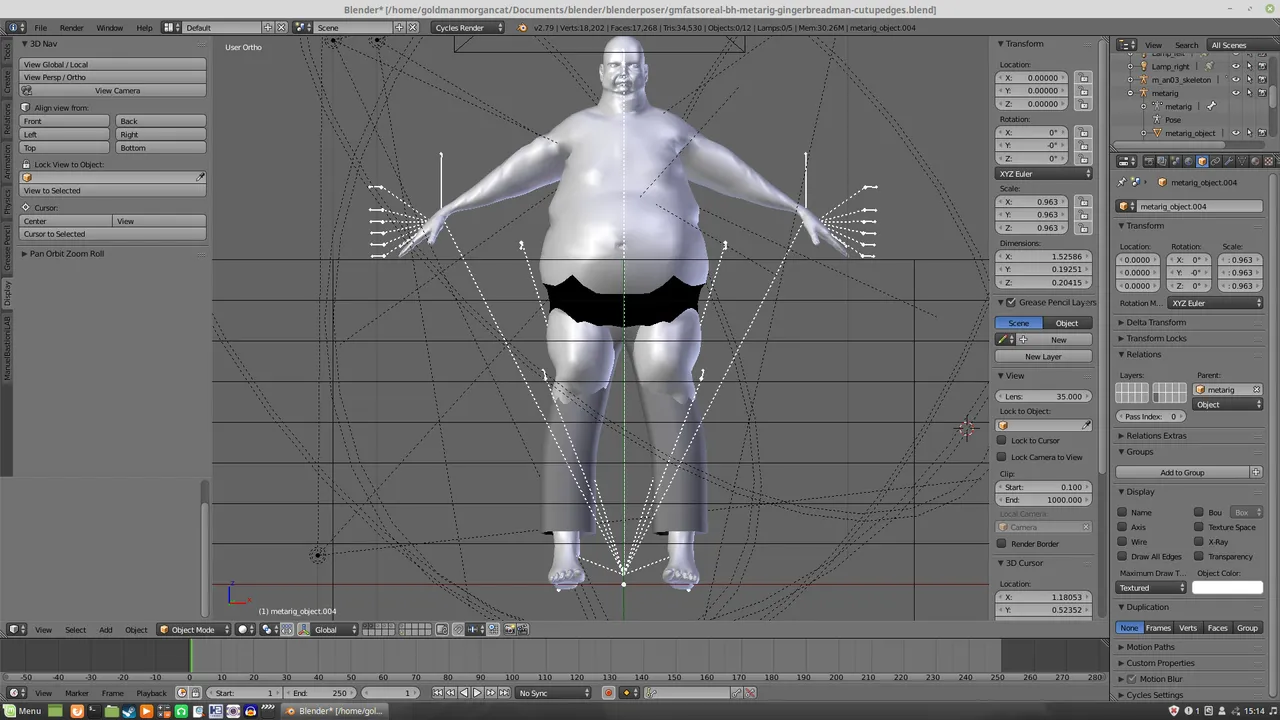Hide Lamp_right with its eye icon
Screen dimensions: 1280x720
point(1235,66)
